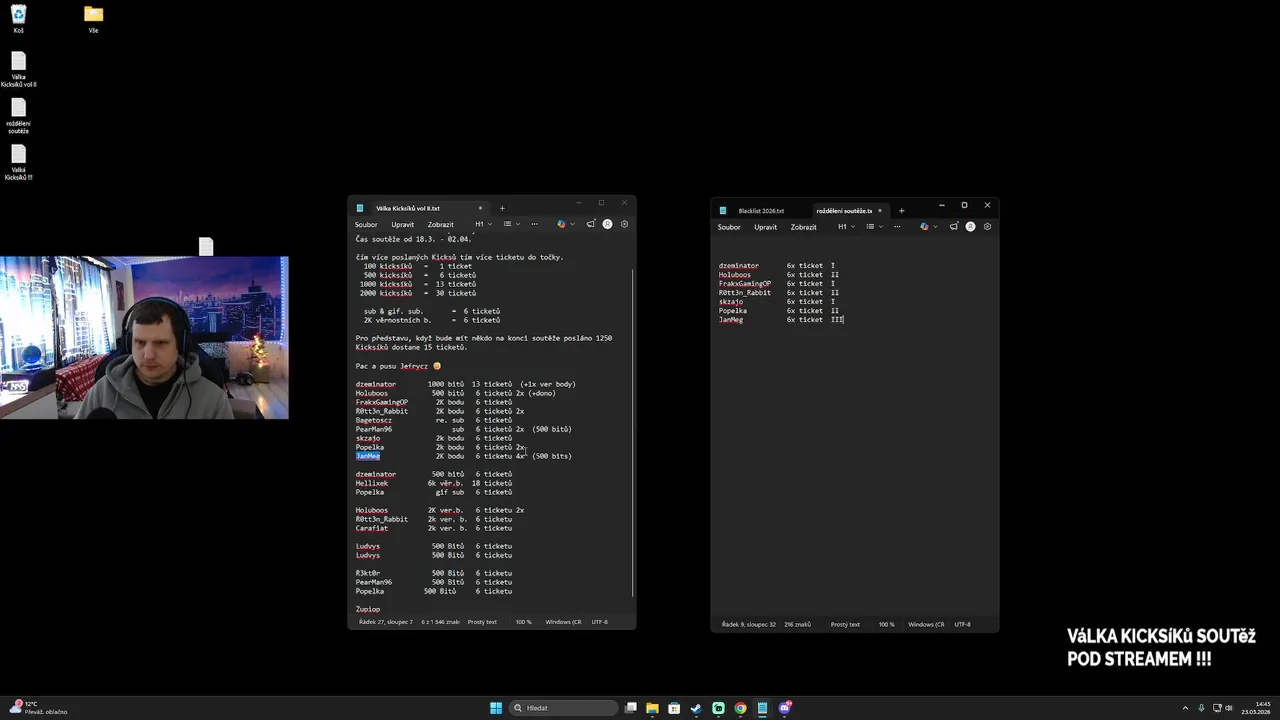Image resolution: width=1280 pixels, height=720 pixels.
Task: Open the Koš recycle bin desktop icon
Action: [x=18, y=18]
